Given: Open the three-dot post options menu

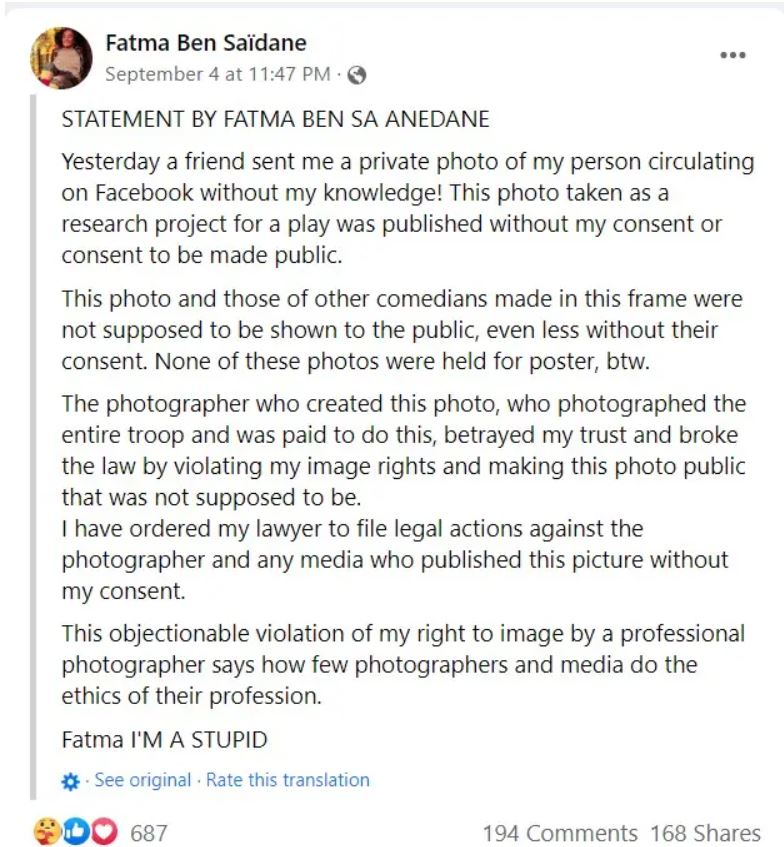Looking at the screenshot, I should coord(733,55).
